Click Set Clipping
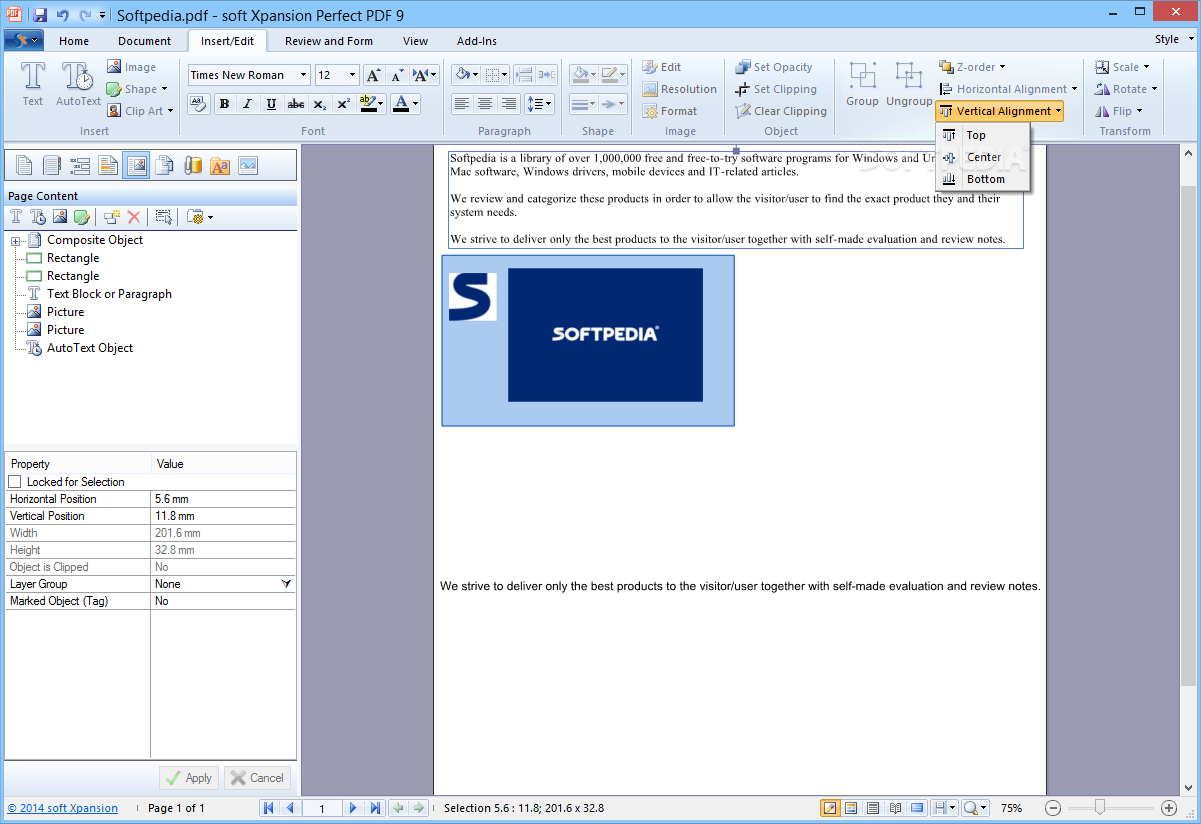1201x824 pixels. point(775,89)
